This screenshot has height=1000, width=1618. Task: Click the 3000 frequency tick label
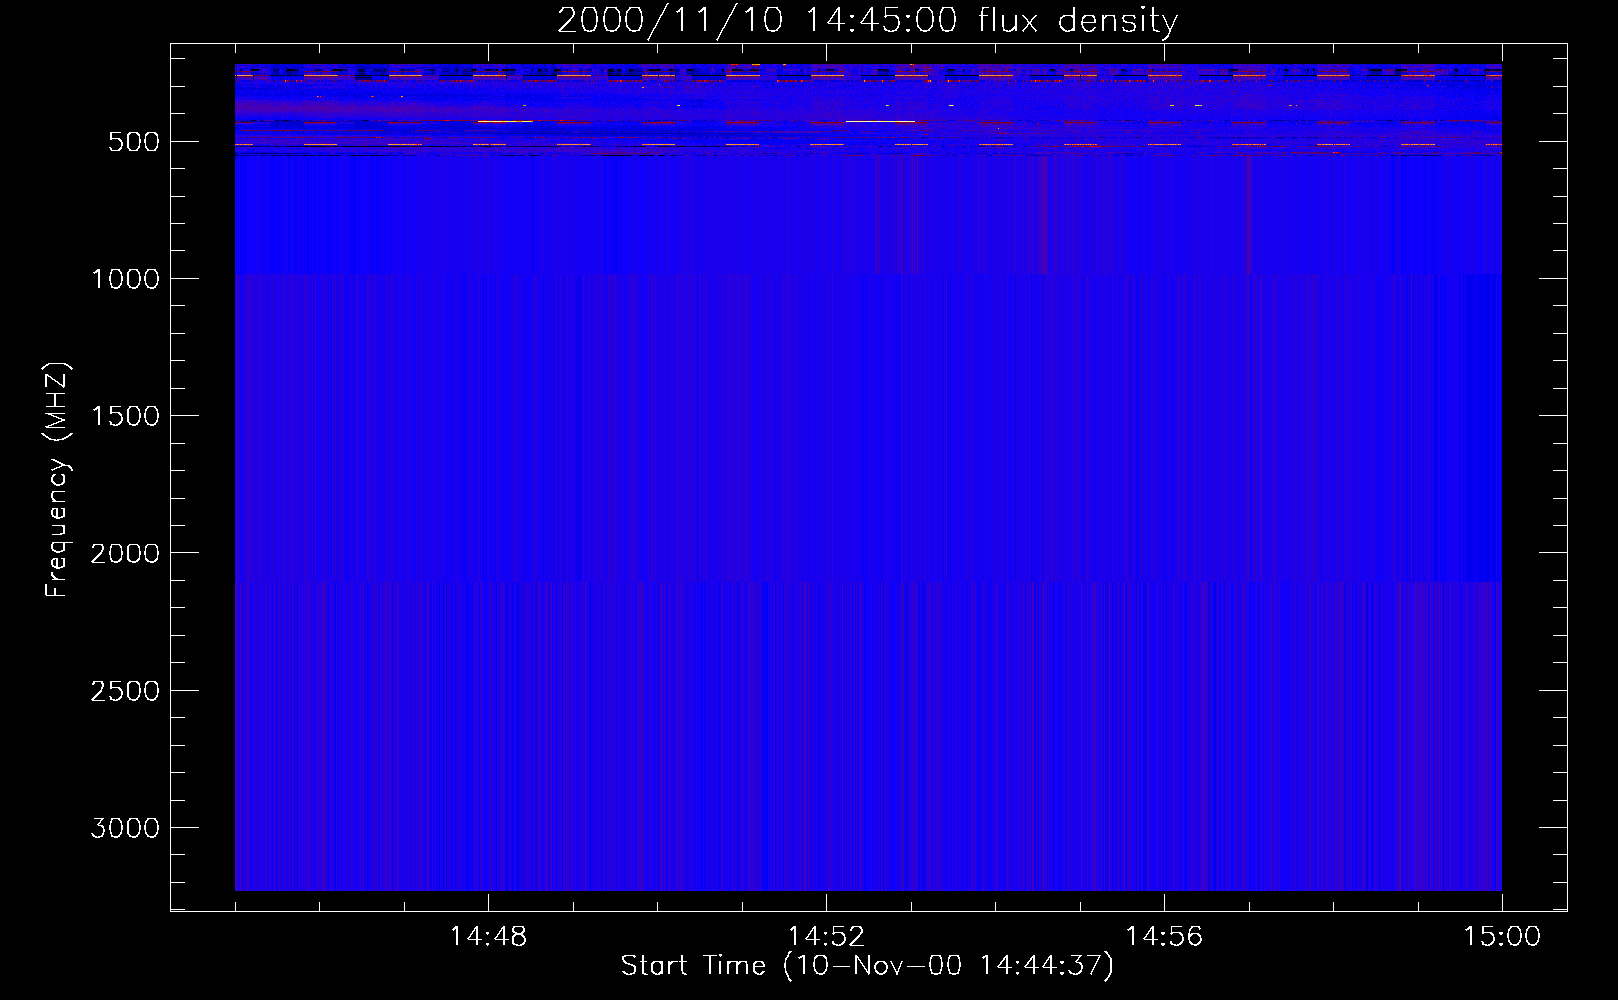[125, 828]
